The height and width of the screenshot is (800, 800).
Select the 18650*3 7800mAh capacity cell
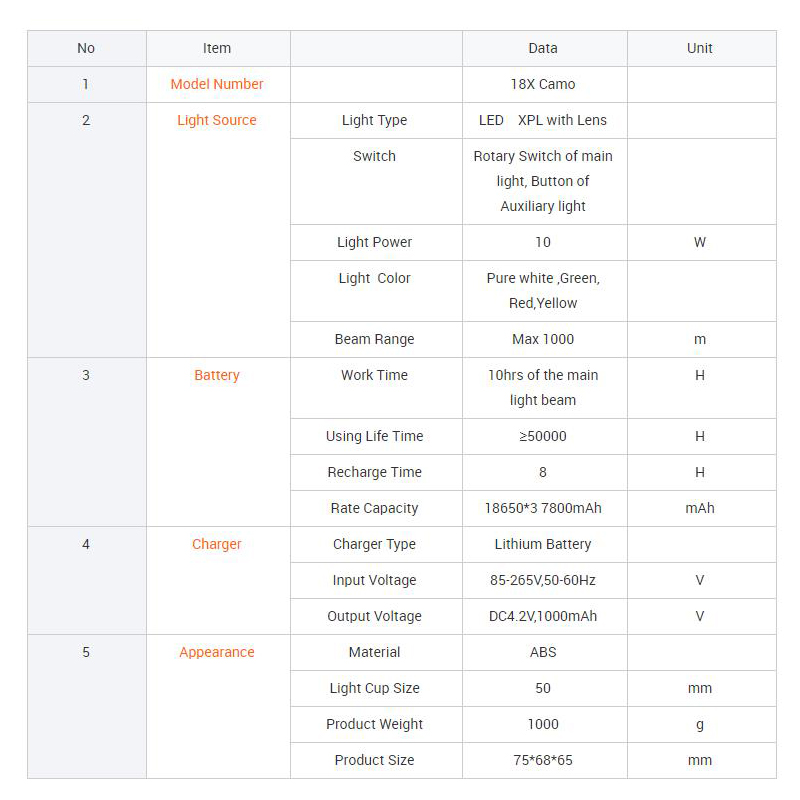pyautogui.click(x=543, y=508)
